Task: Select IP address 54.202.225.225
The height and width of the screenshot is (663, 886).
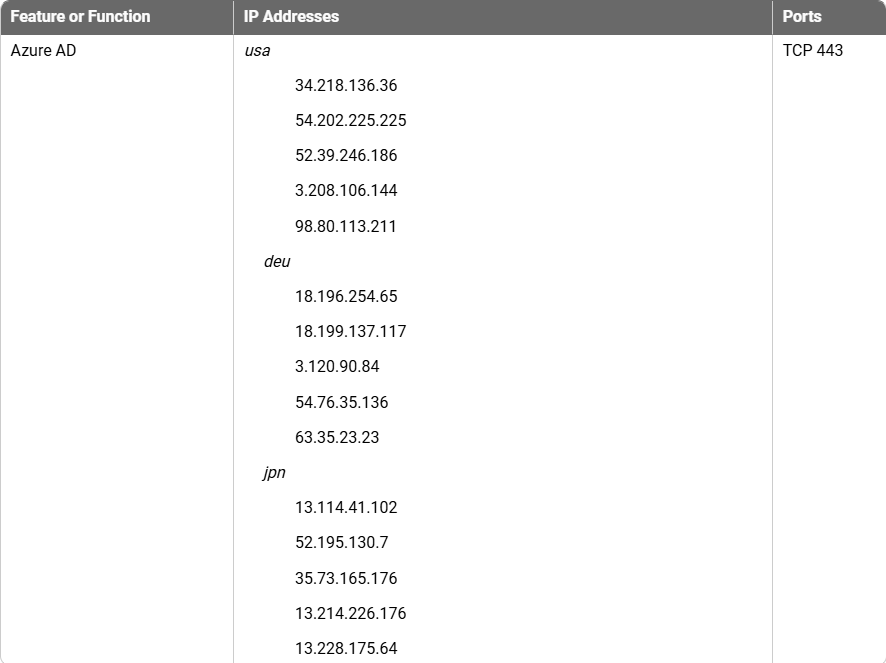Action: click(x=350, y=121)
